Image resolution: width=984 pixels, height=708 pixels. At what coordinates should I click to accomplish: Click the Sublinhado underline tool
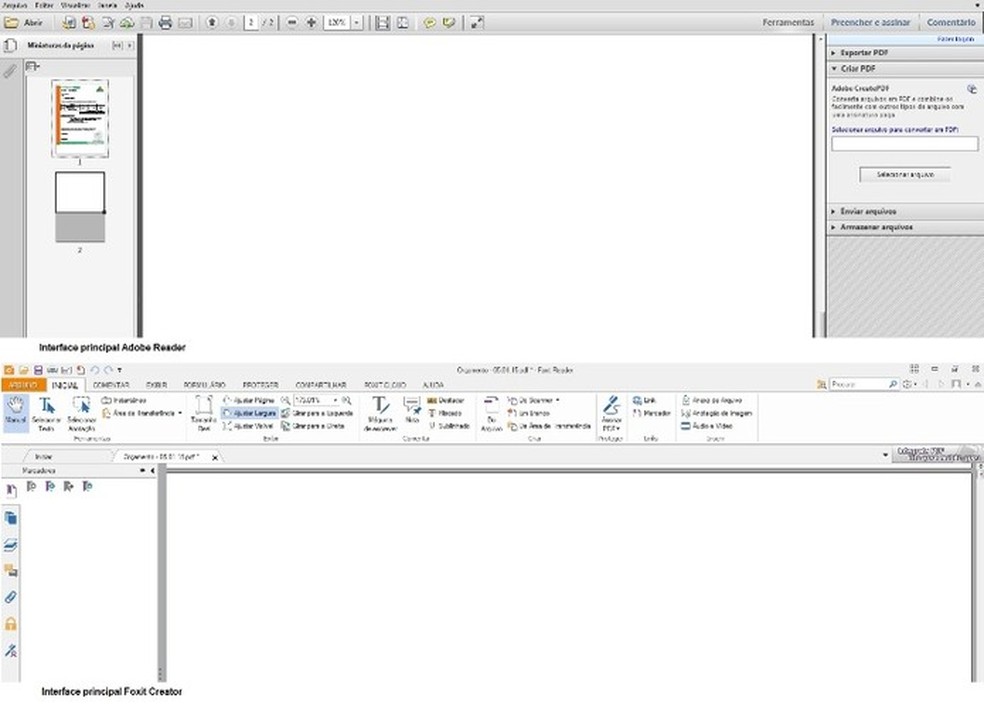tap(449, 426)
